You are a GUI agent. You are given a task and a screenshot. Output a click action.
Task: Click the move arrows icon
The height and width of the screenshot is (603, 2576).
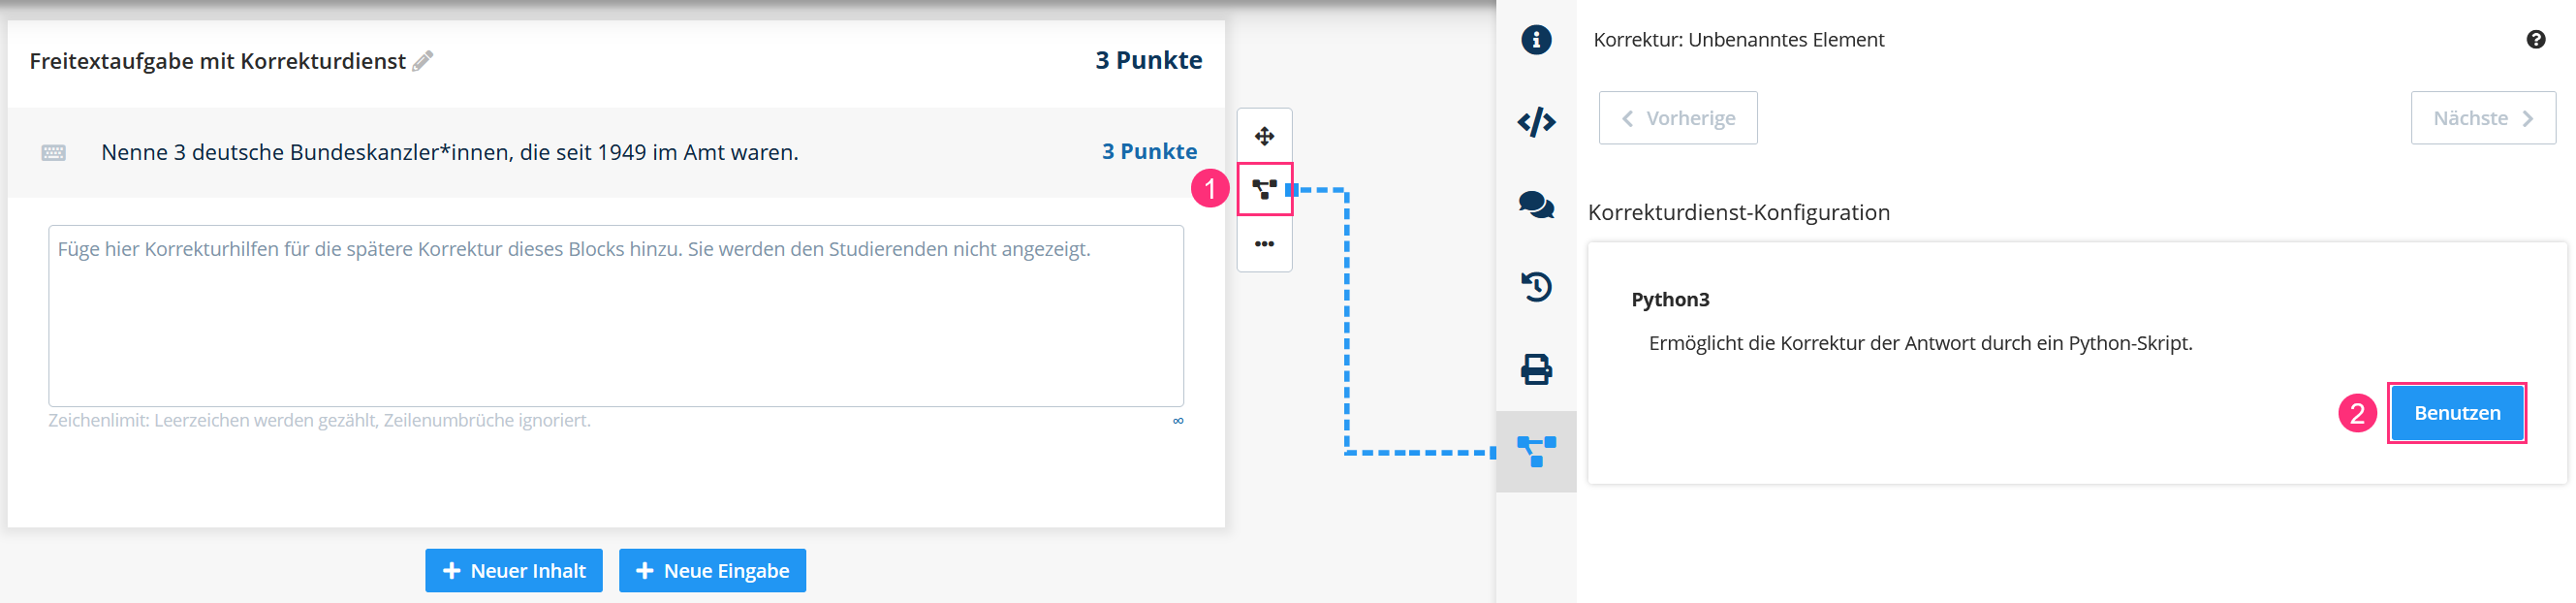[1264, 136]
